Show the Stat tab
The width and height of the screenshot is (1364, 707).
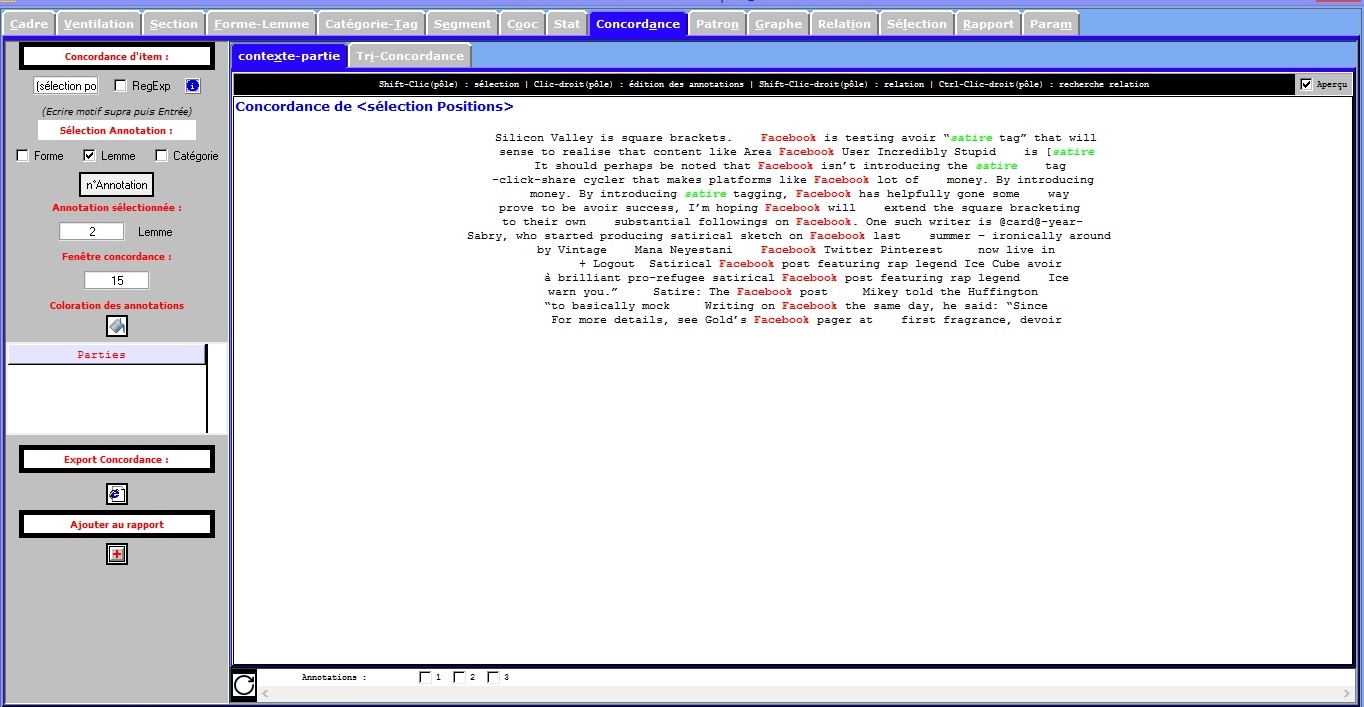coord(567,24)
